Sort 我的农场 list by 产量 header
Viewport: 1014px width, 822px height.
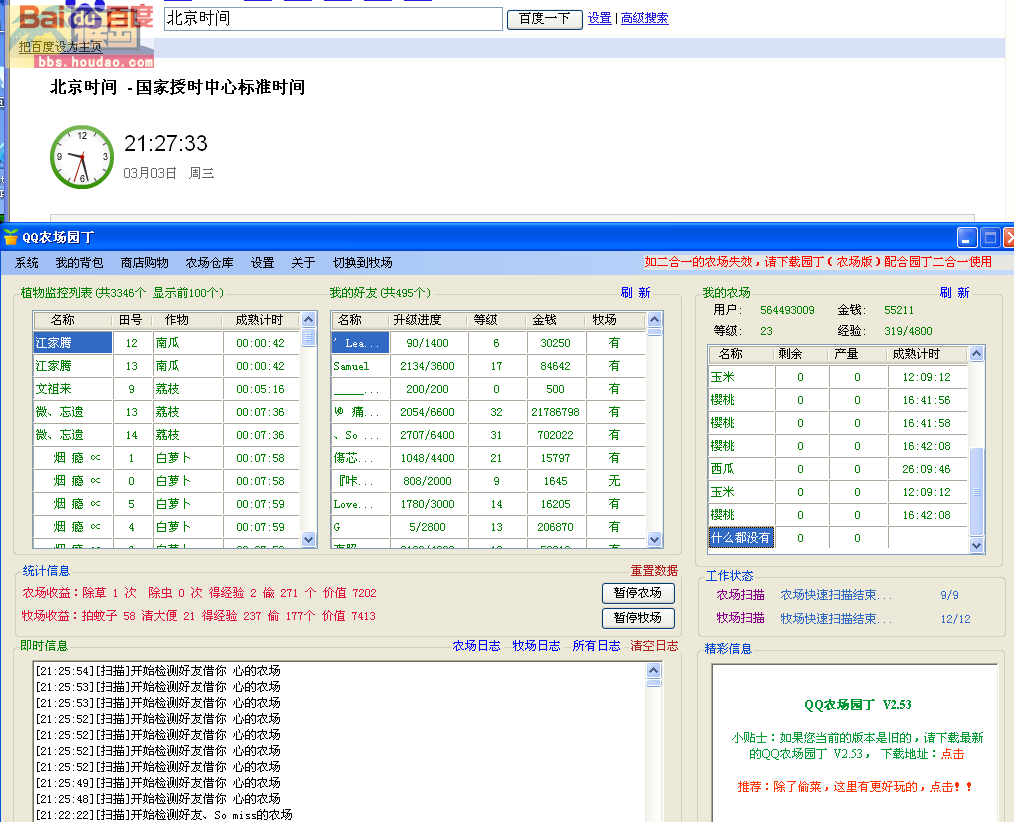coord(846,354)
